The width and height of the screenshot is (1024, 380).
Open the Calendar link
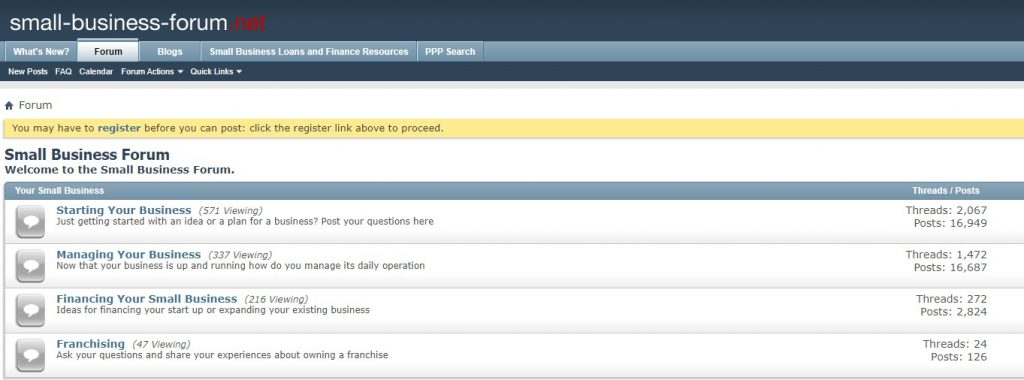pyautogui.click(x=96, y=72)
